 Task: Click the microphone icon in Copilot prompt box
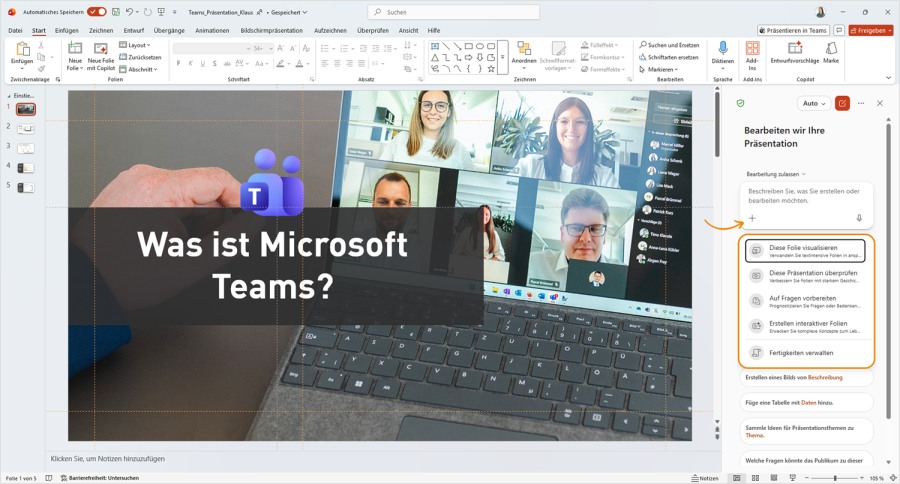[x=859, y=218]
